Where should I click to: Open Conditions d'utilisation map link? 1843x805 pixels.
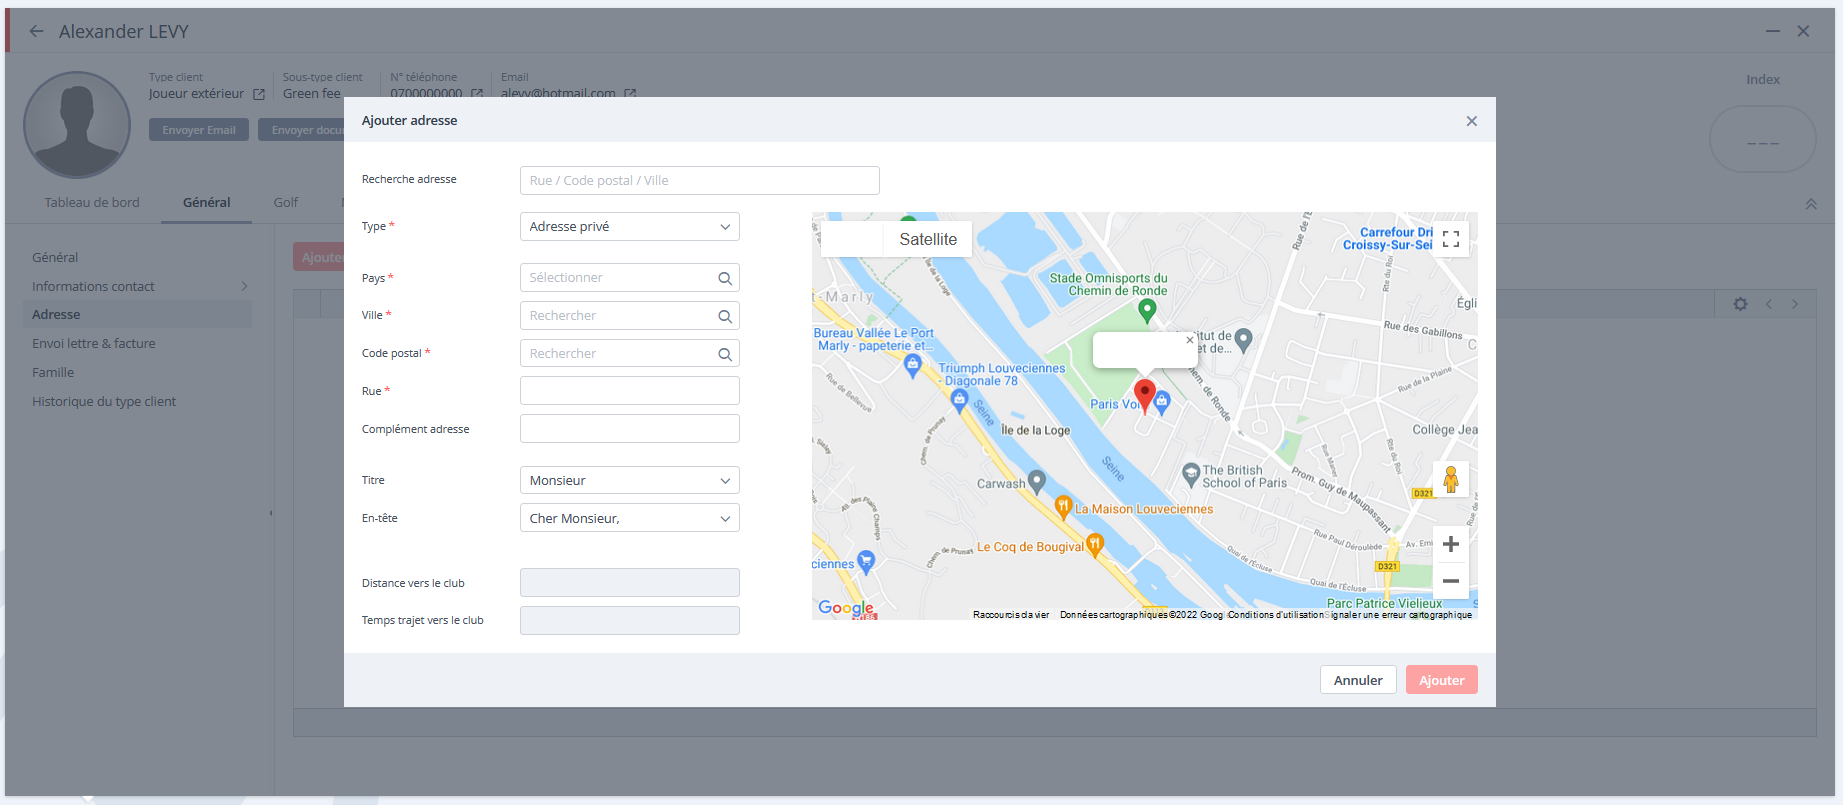pos(1276,615)
